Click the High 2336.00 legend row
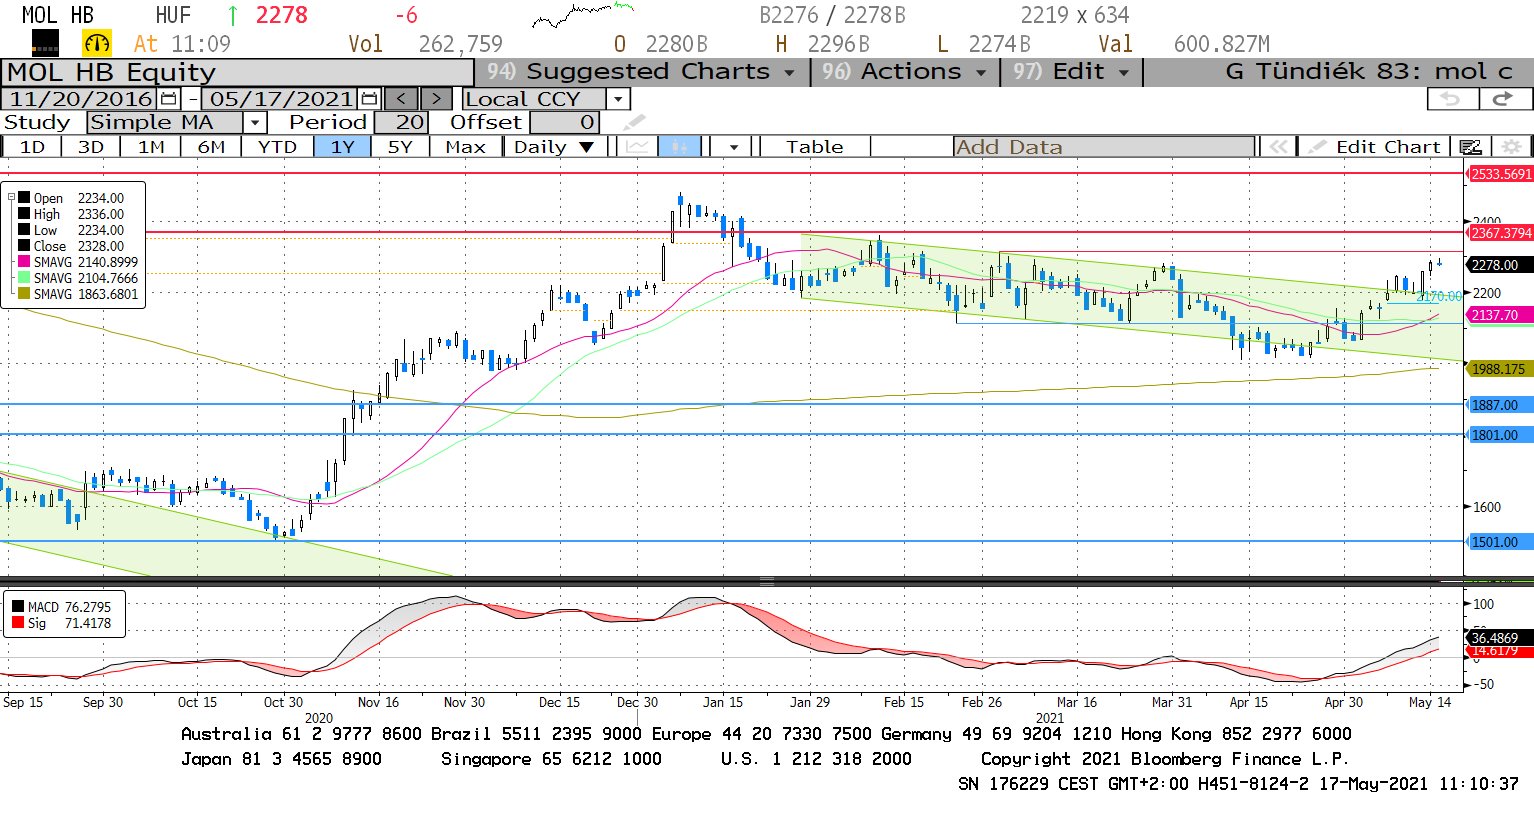The image size is (1534, 813). coord(71,214)
